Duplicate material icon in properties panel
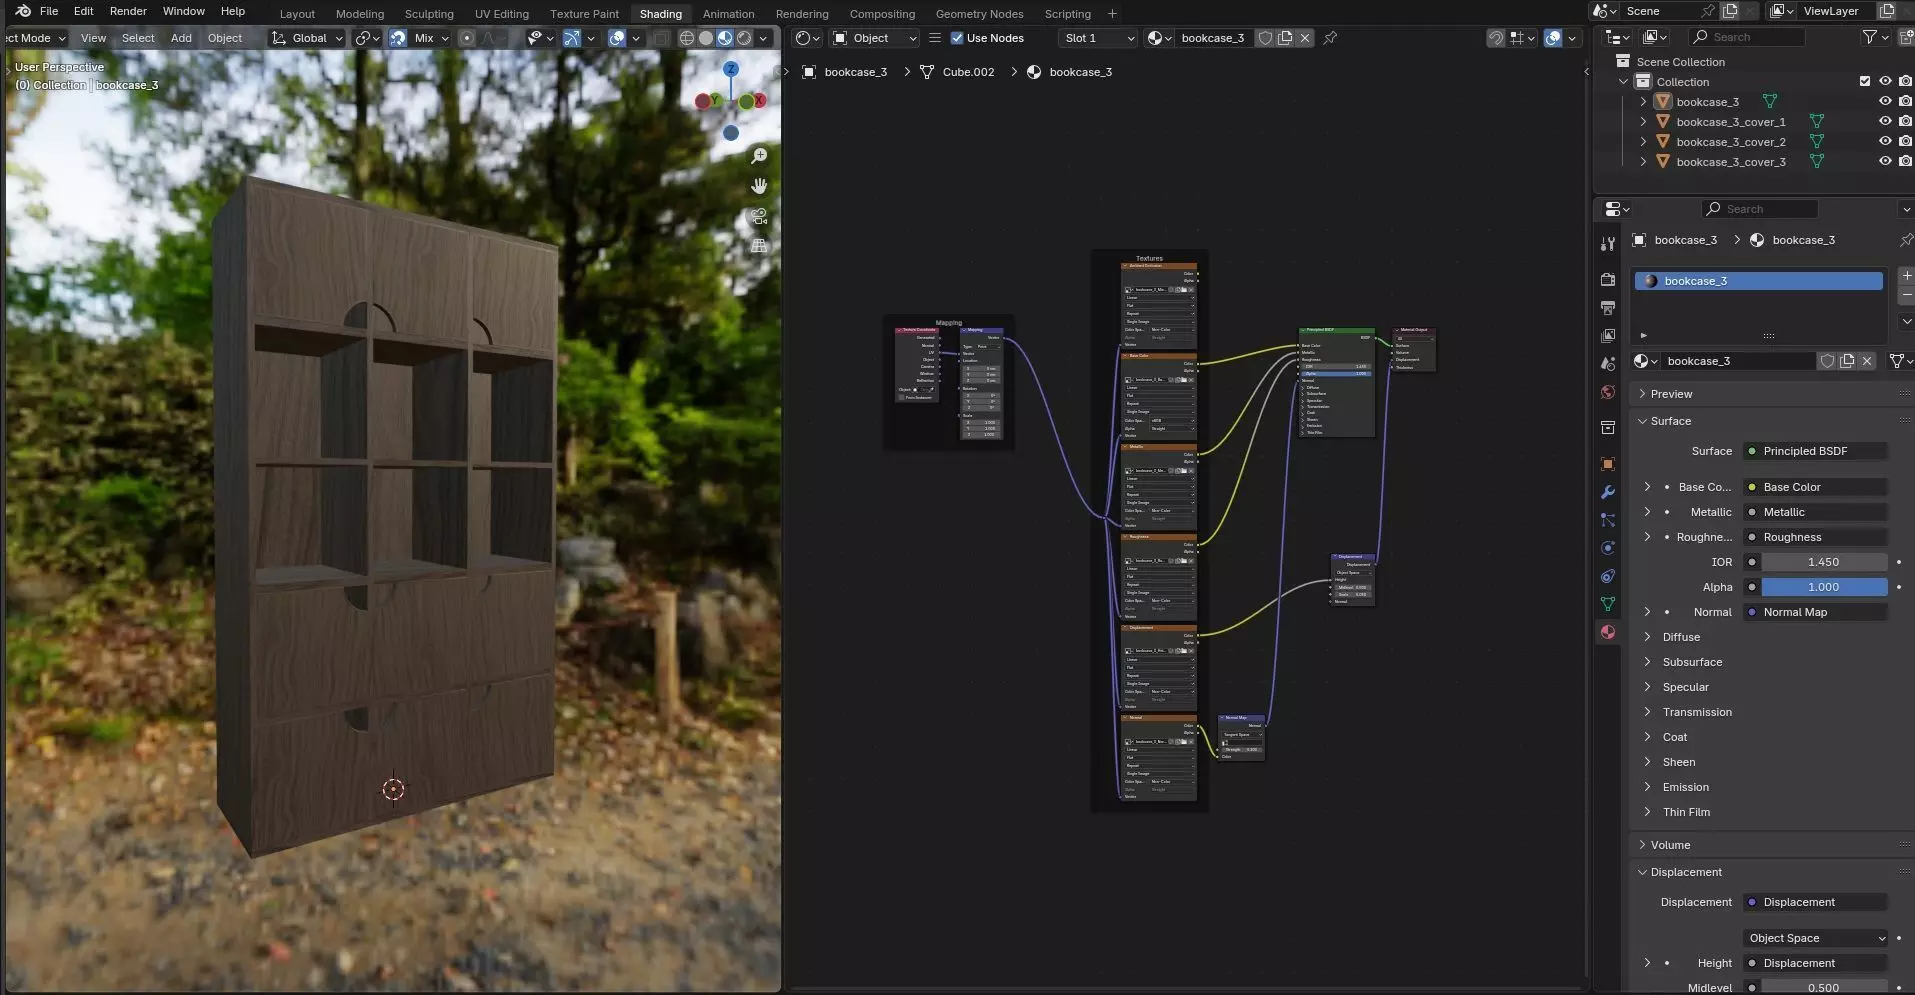Viewport: 1915px width, 995px height. [x=1847, y=361]
